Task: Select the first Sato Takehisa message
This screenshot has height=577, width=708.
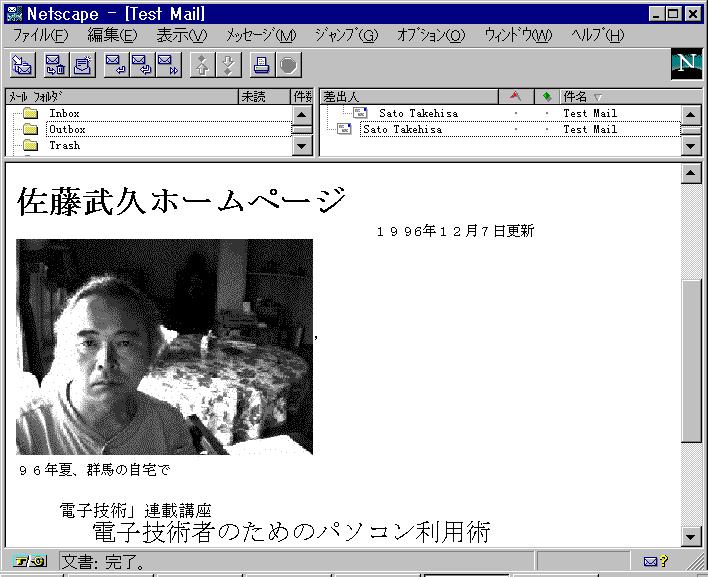Action: [417, 113]
